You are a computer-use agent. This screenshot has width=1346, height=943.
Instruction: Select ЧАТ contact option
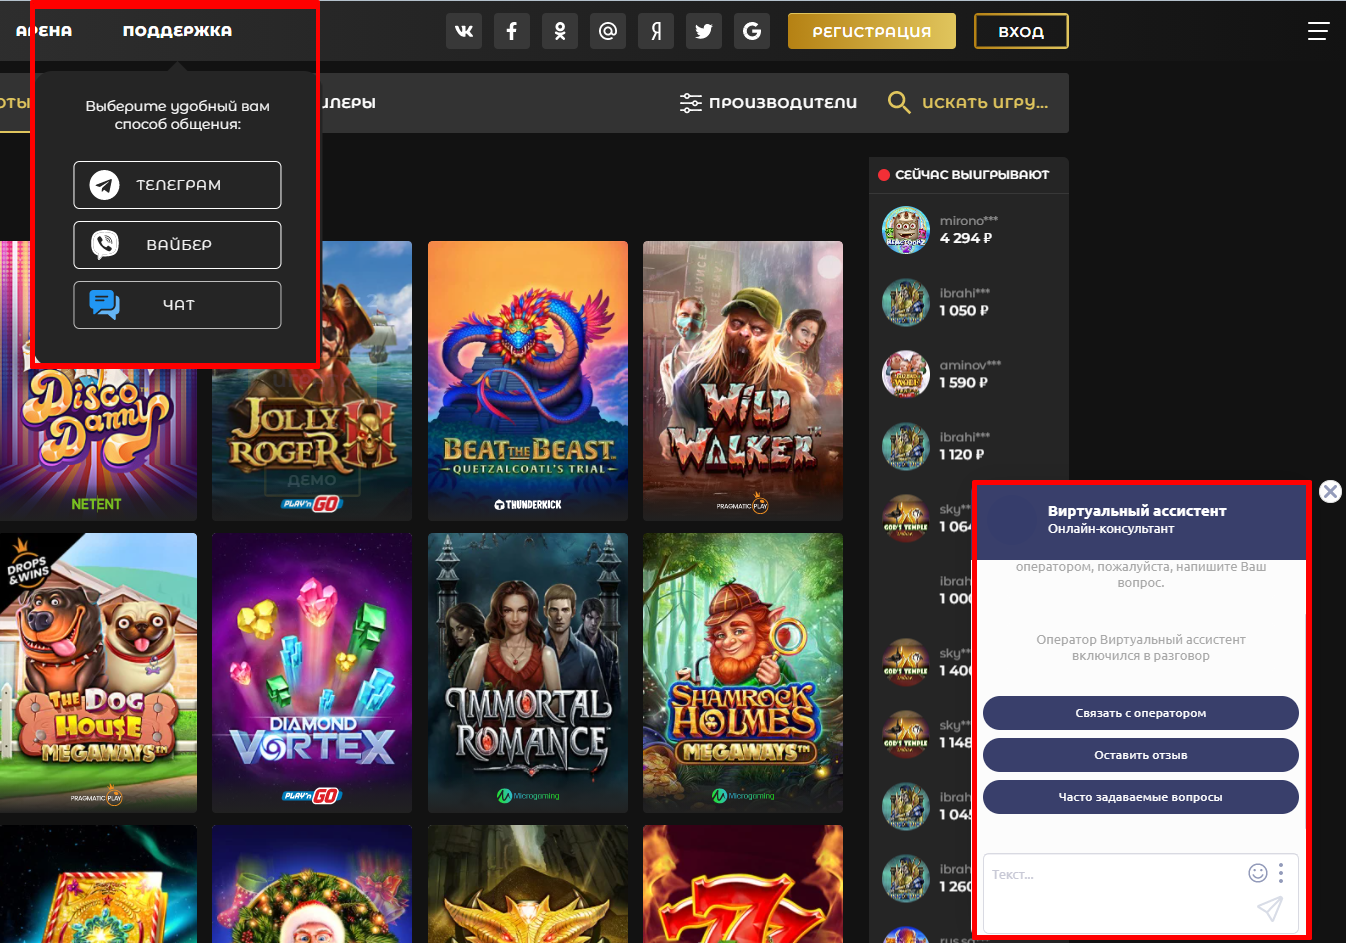(x=178, y=305)
